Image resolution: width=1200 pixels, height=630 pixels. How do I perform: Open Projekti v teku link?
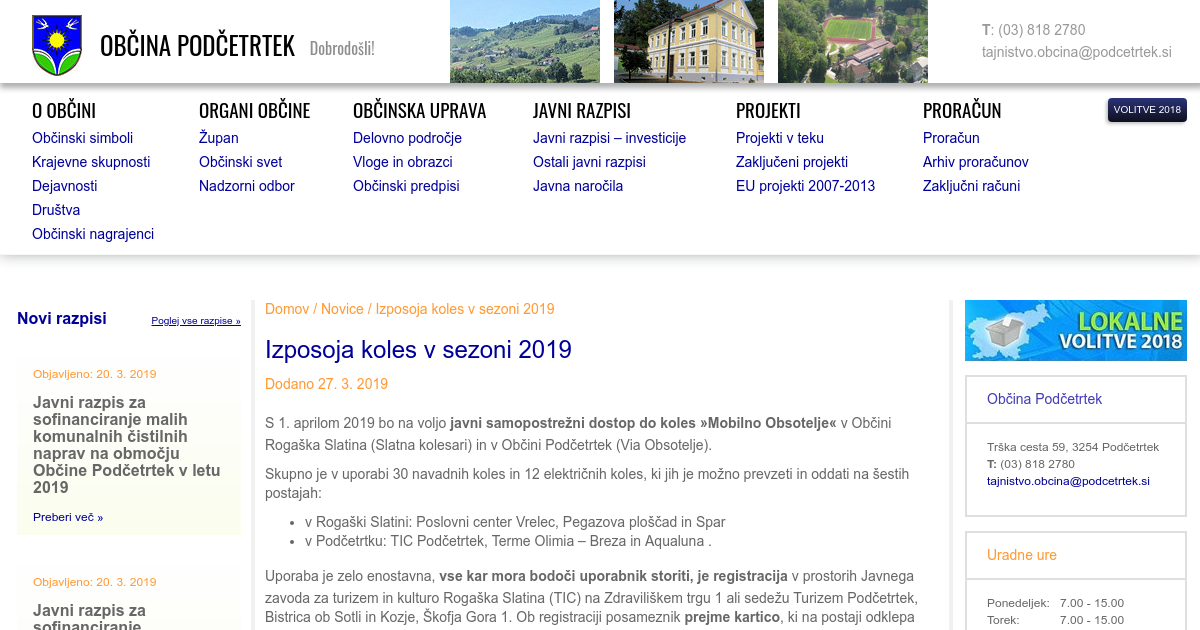tap(780, 138)
